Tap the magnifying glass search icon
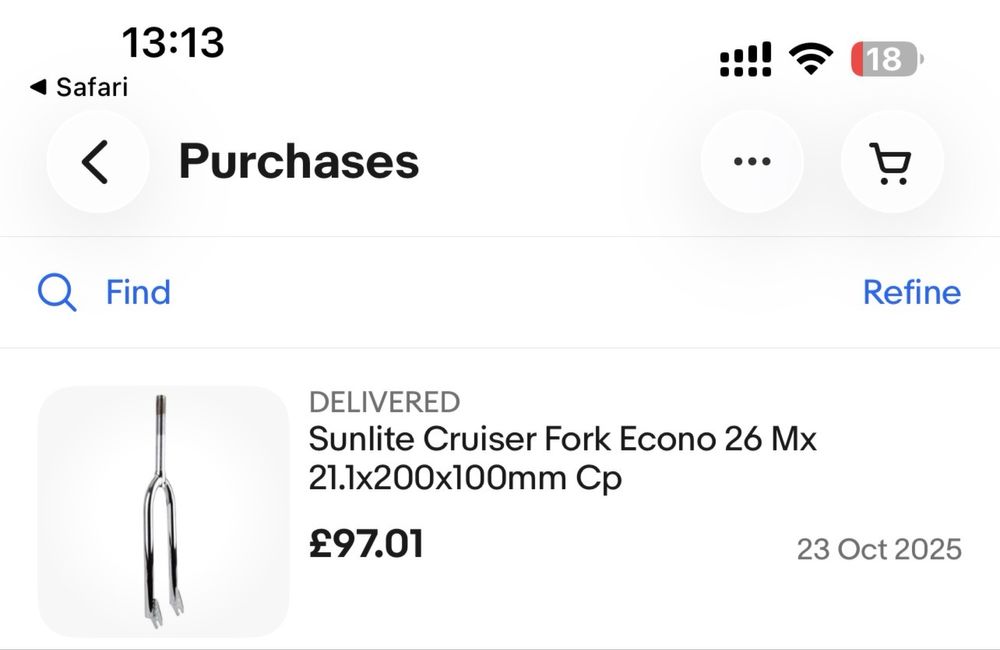Viewport: 1000px width, 650px height. [56, 293]
